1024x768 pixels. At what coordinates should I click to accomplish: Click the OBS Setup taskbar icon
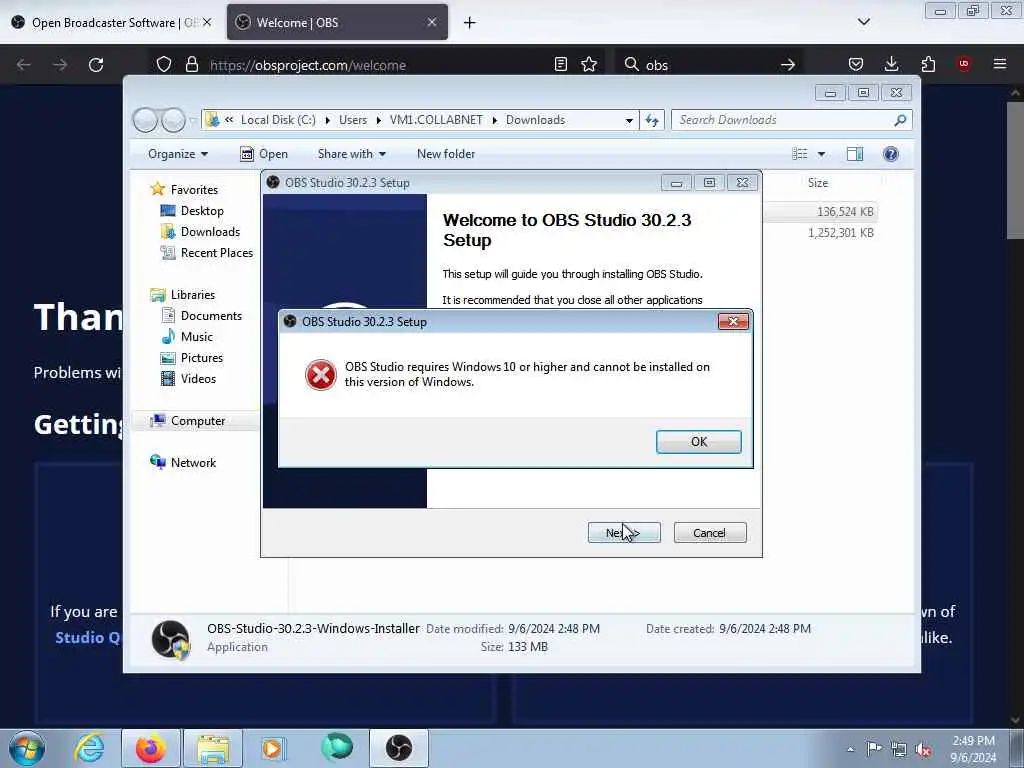(399, 748)
